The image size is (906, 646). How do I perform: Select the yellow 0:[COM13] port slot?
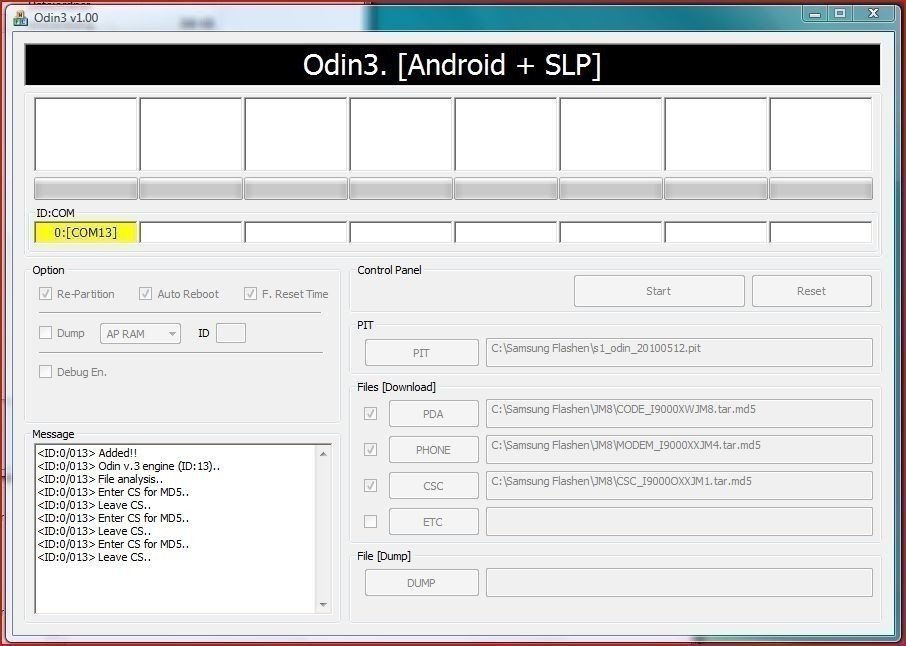(86, 232)
